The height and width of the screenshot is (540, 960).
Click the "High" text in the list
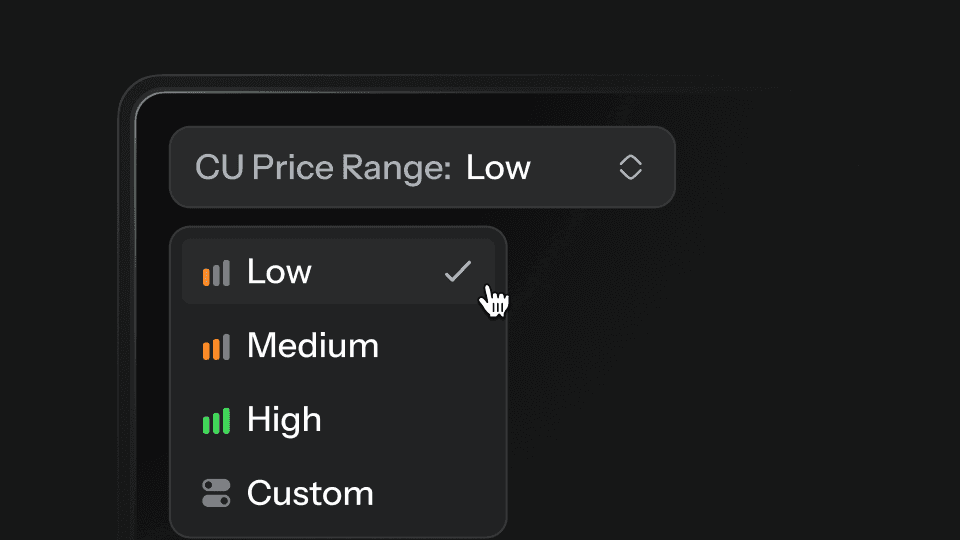[x=284, y=419]
